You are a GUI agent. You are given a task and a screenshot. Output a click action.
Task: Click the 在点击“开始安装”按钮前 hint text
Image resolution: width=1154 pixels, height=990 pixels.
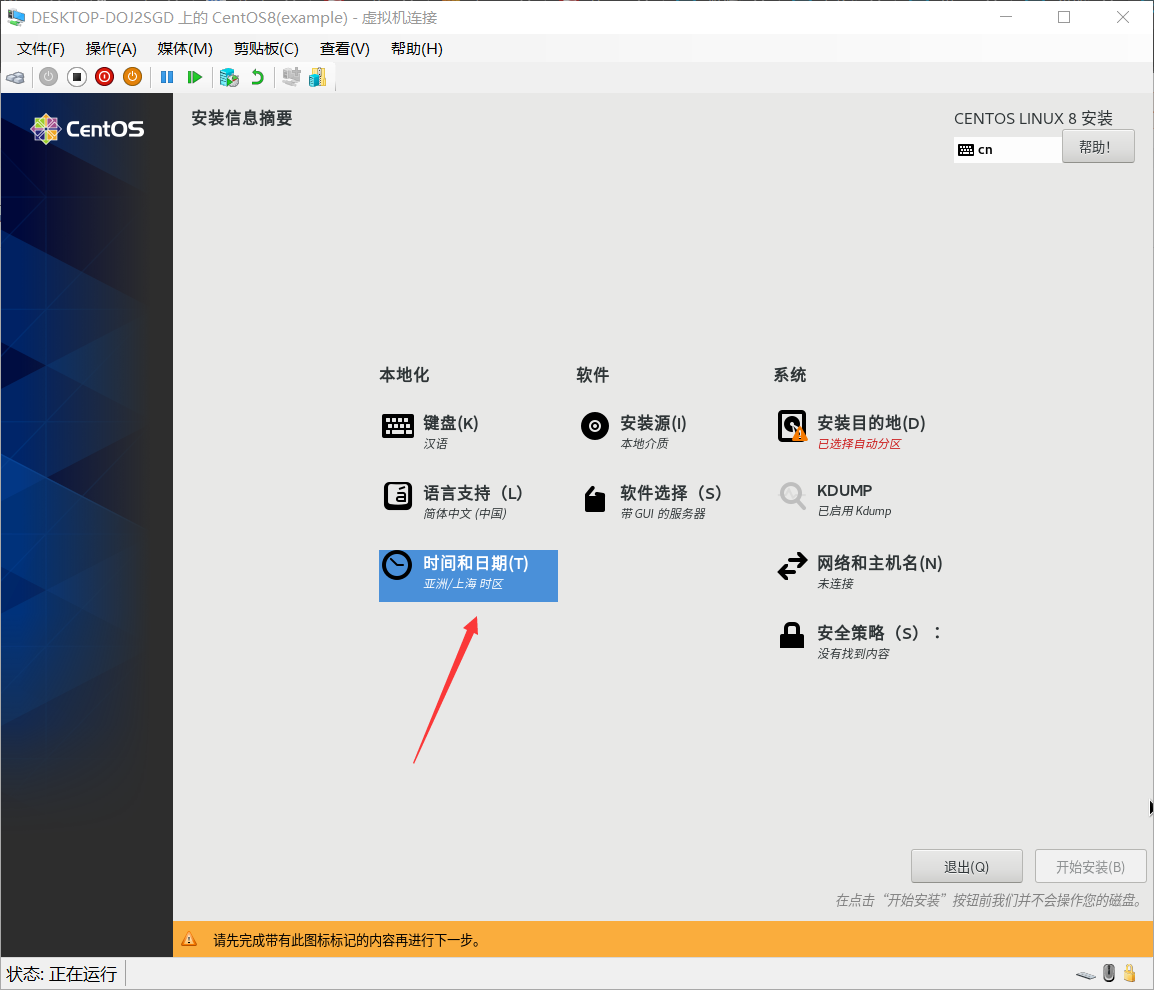(x=990, y=900)
